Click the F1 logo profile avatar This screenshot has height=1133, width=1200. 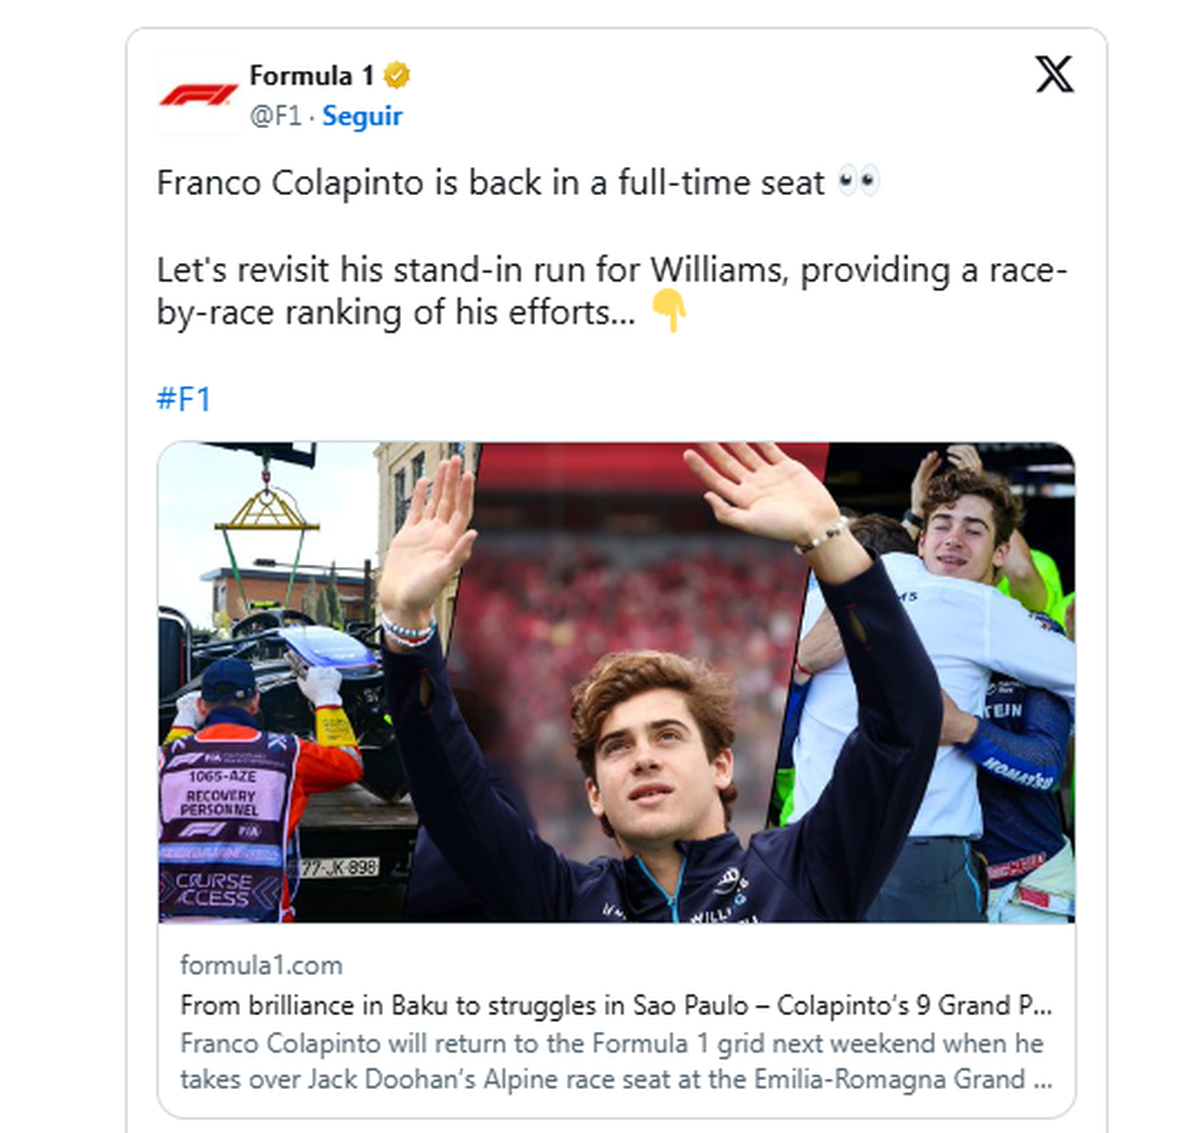[x=198, y=96]
